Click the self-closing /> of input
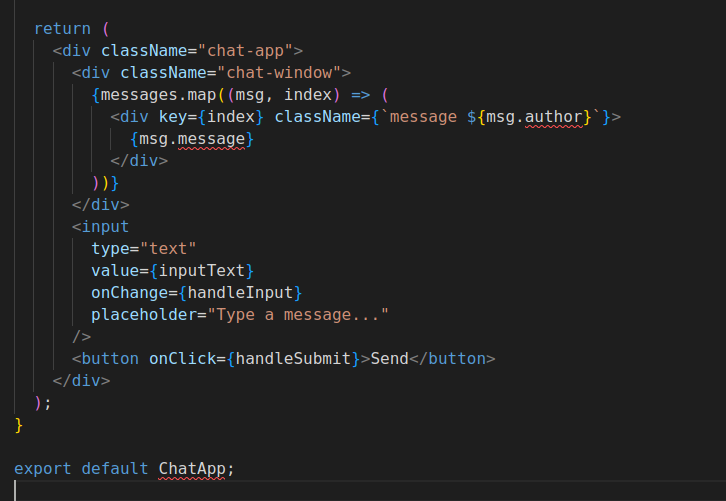The width and height of the screenshot is (726, 501). (81, 336)
